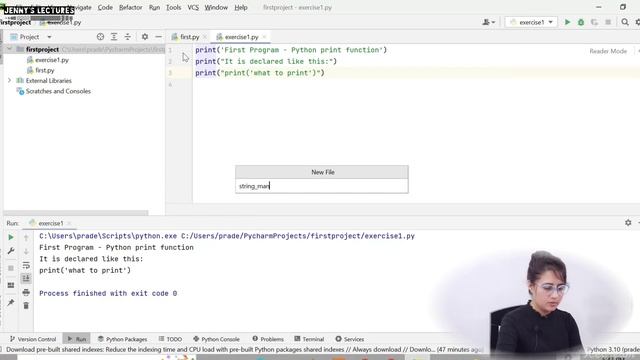Open Problems tool window
The height and width of the screenshot is (360, 640).
click(268, 339)
